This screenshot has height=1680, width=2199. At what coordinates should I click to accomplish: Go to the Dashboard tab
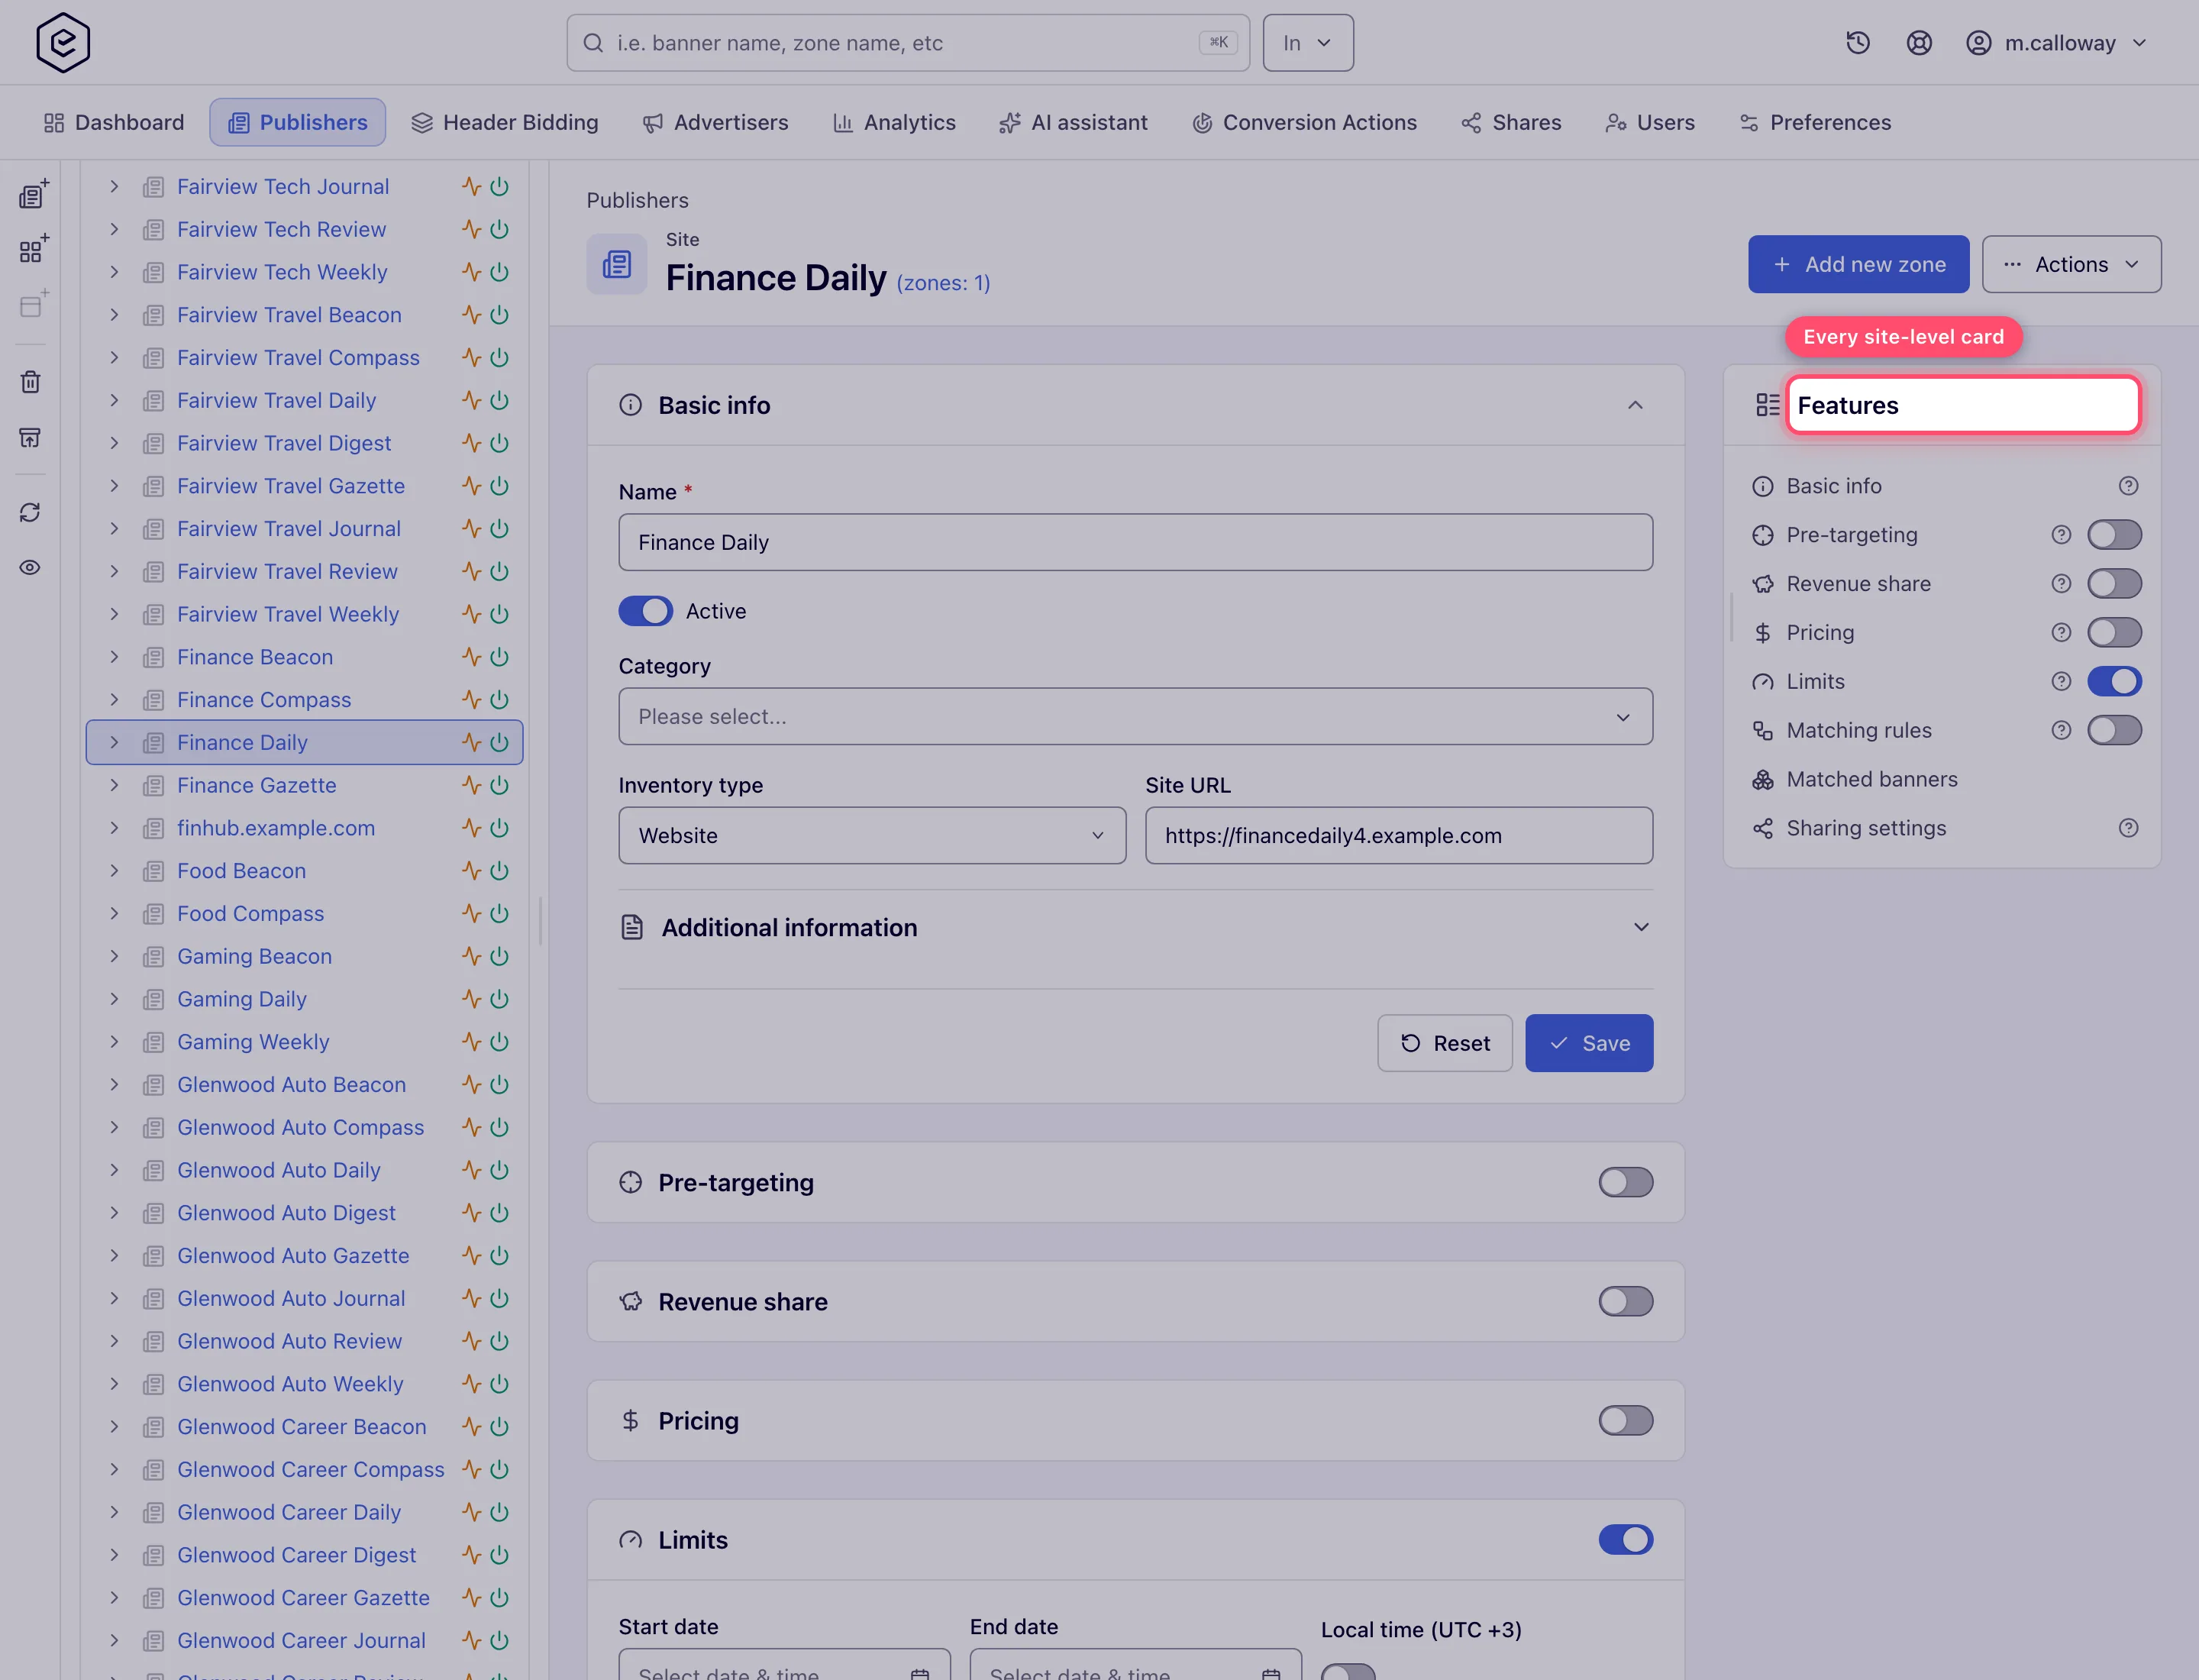click(114, 123)
